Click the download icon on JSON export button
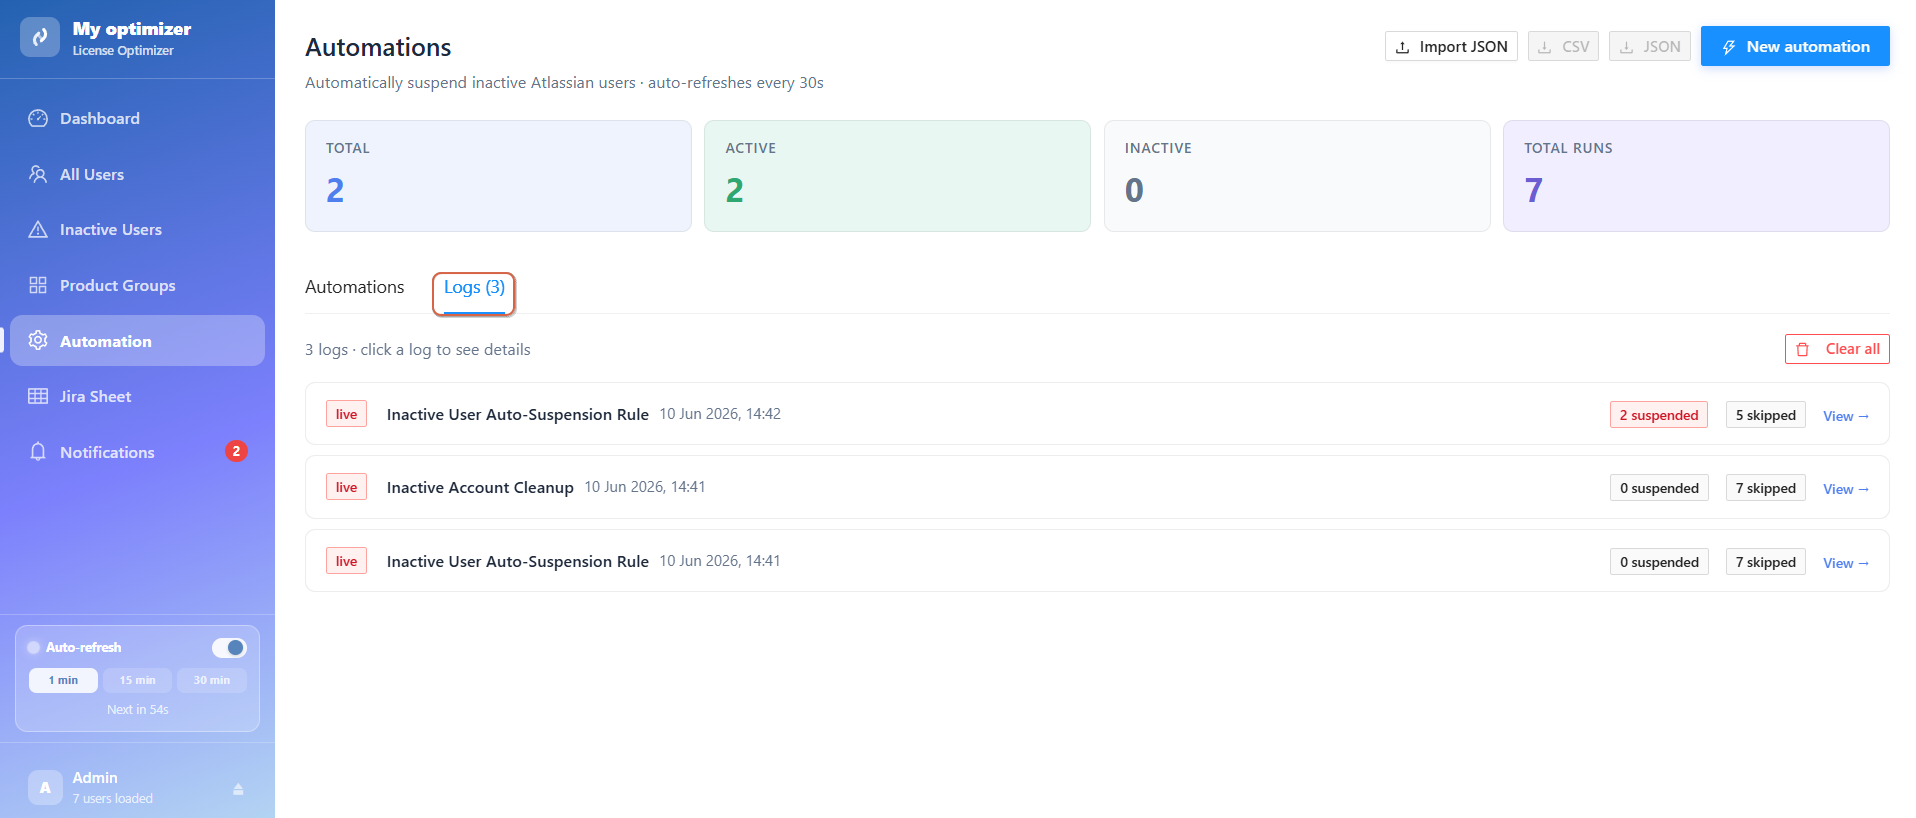The width and height of the screenshot is (1916, 818). pyautogui.click(x=1627, y=47)
